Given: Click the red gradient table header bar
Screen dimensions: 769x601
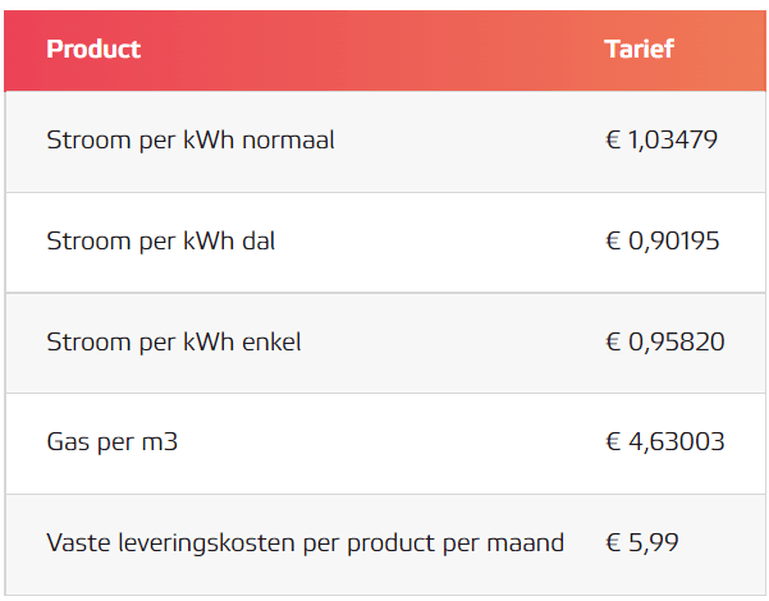Looking at the screenshot, I should [384, 51].
